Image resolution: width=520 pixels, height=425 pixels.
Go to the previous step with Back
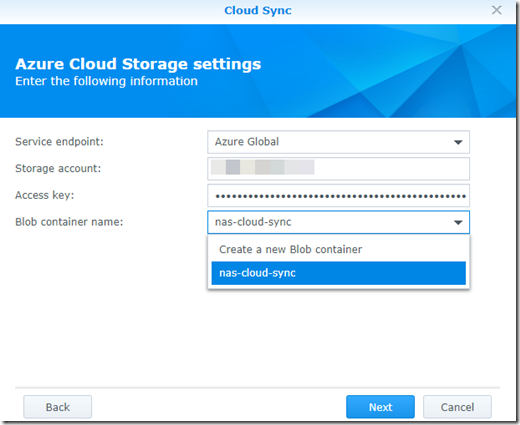click(x=57, y=407)
